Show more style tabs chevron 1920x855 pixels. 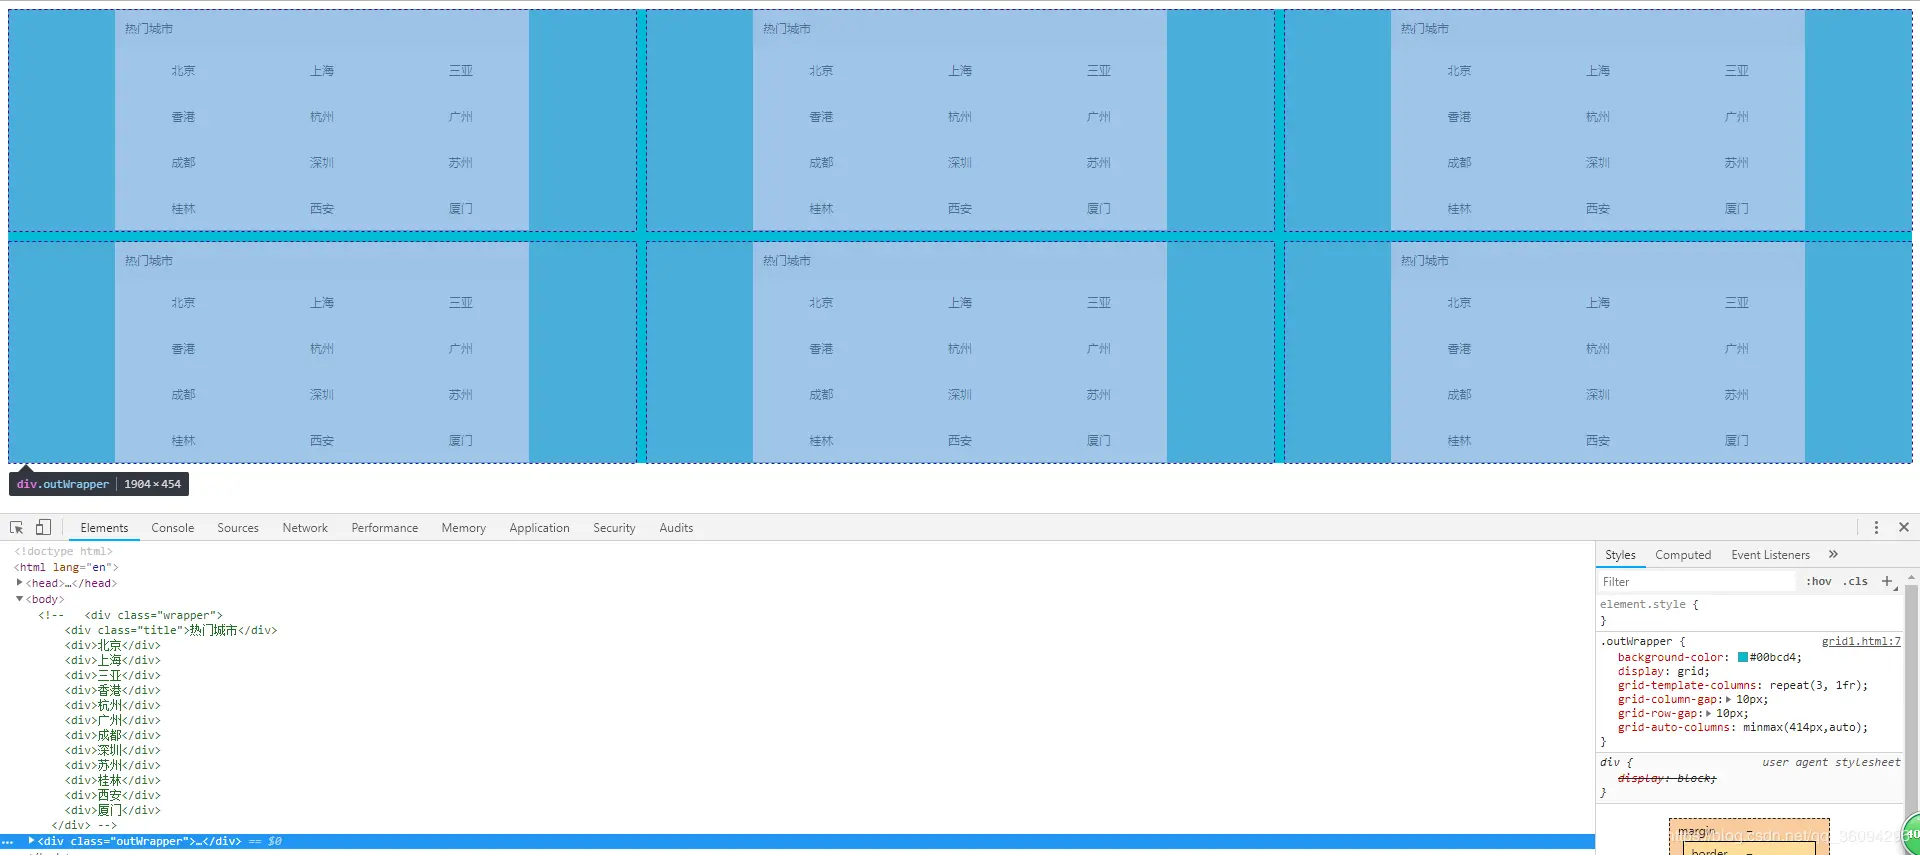[x=1833, y=554]
